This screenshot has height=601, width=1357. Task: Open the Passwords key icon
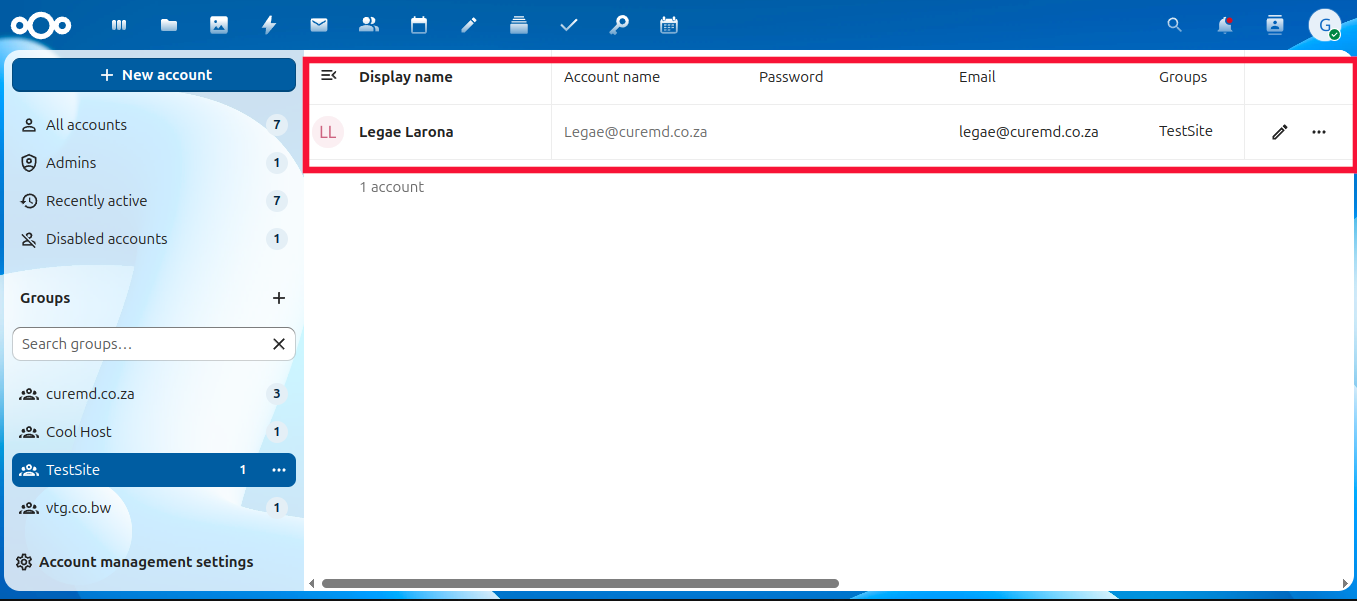coord(619,25)
